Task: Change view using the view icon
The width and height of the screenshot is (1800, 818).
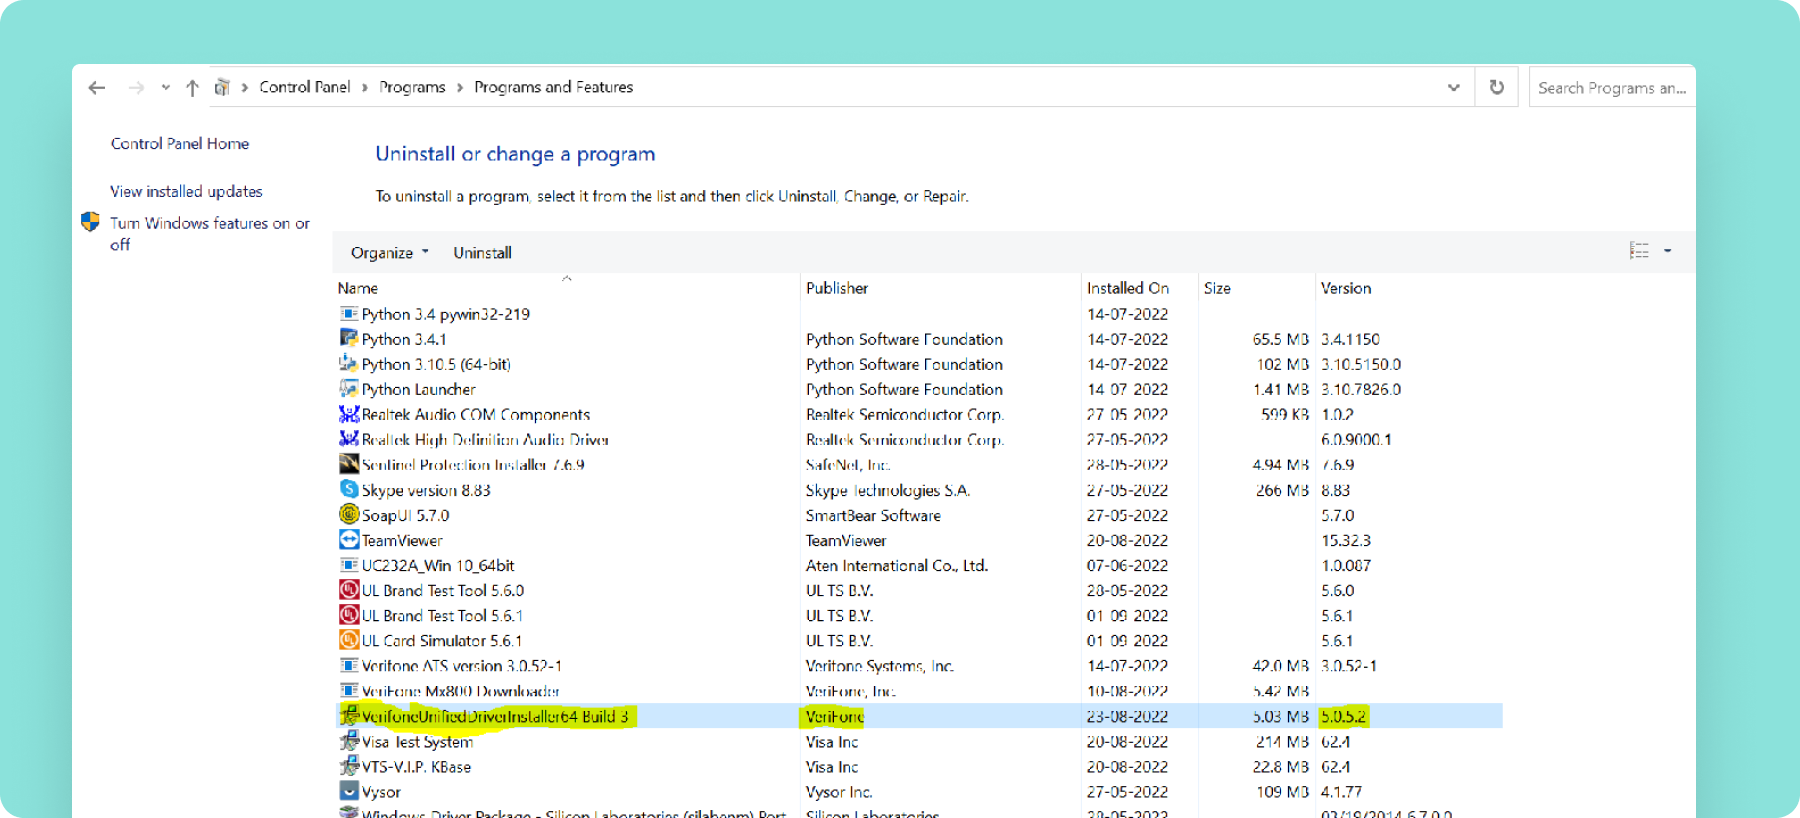Action: point(1639,251)
